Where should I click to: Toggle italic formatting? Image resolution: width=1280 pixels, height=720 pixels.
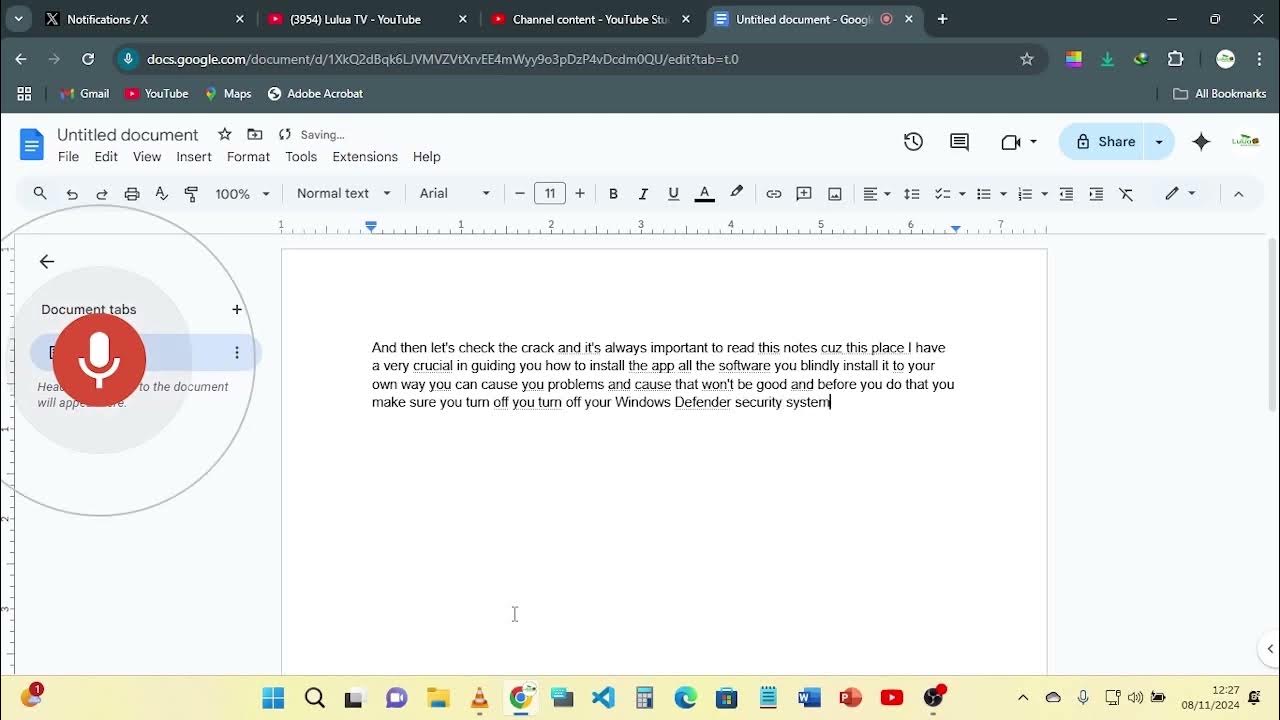click(643, 194)
